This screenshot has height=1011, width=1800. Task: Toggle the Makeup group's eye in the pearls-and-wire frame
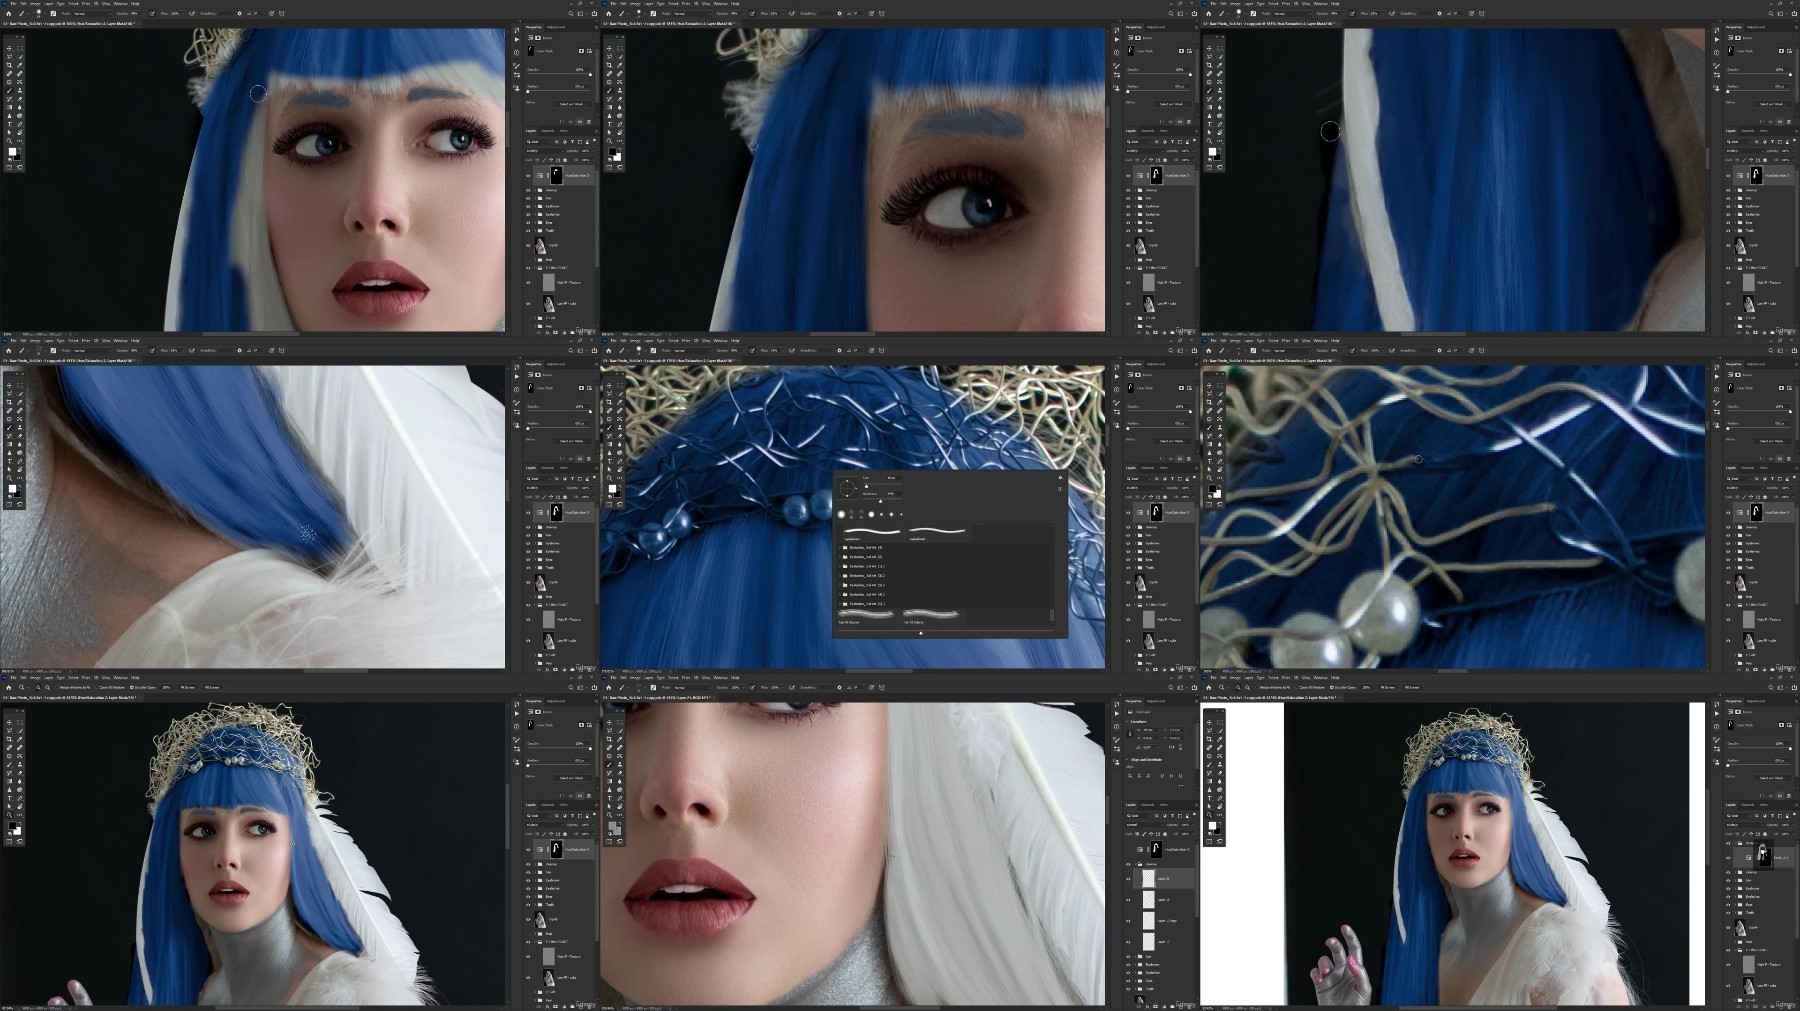coord(1728,527)
